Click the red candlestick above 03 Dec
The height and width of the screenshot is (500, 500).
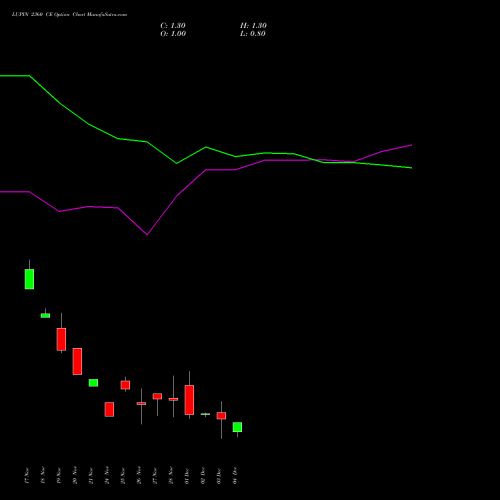coord(221,415)
